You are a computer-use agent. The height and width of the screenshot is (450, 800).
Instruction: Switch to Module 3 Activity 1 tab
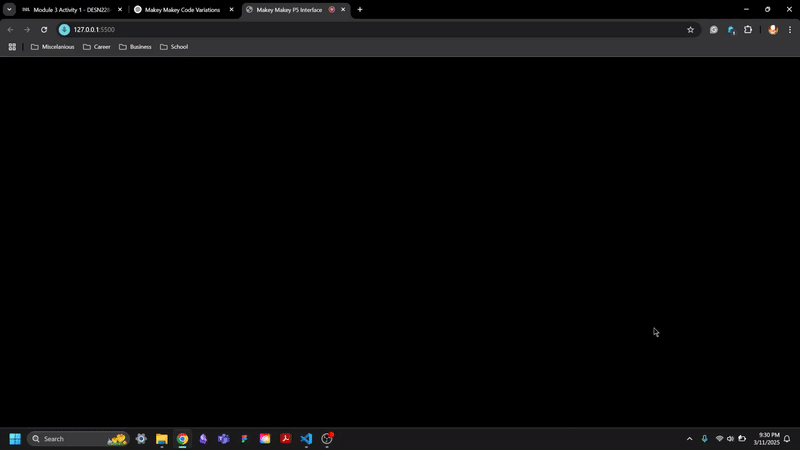coord(71,10)
